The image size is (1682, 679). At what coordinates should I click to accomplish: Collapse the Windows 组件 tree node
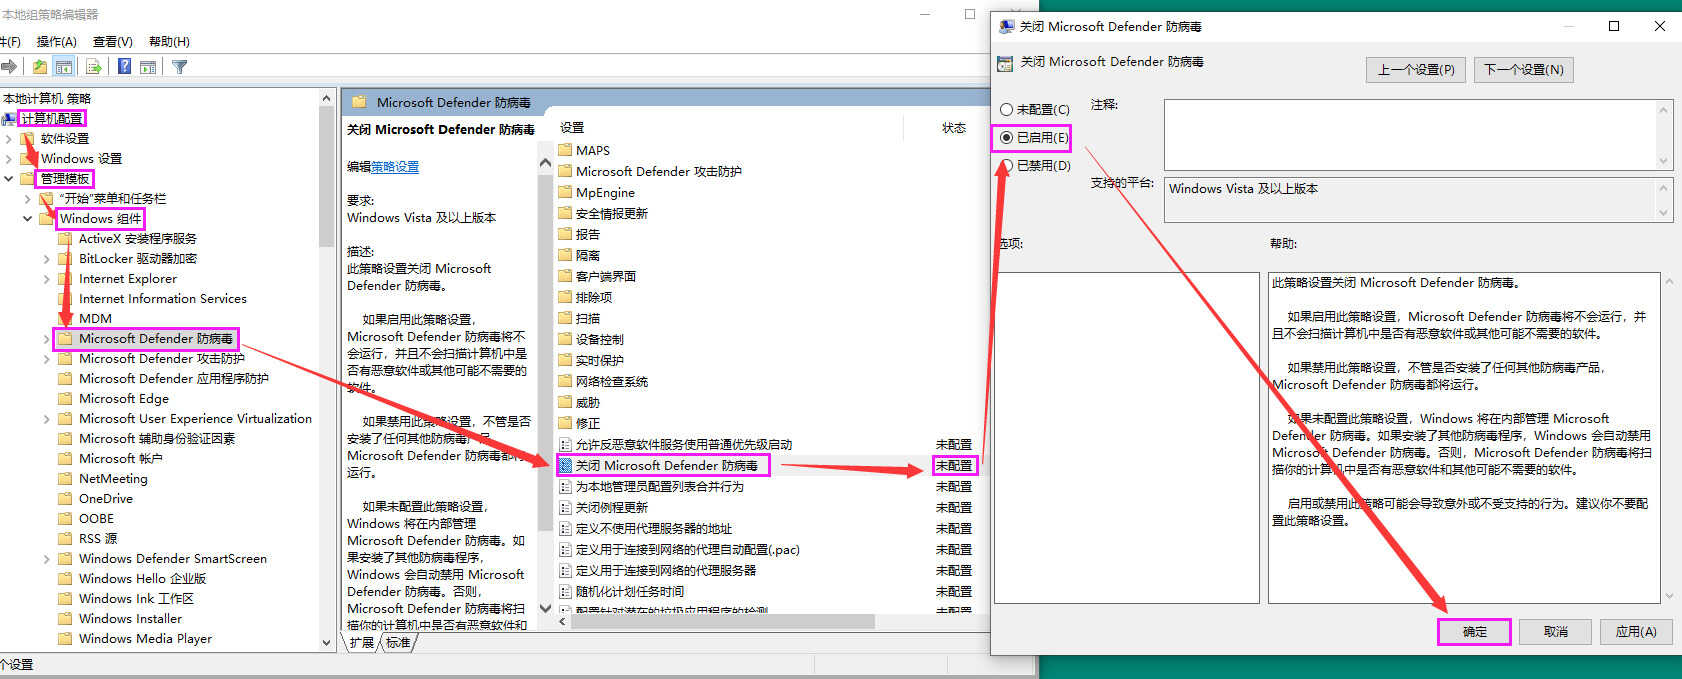click(28, 218)
